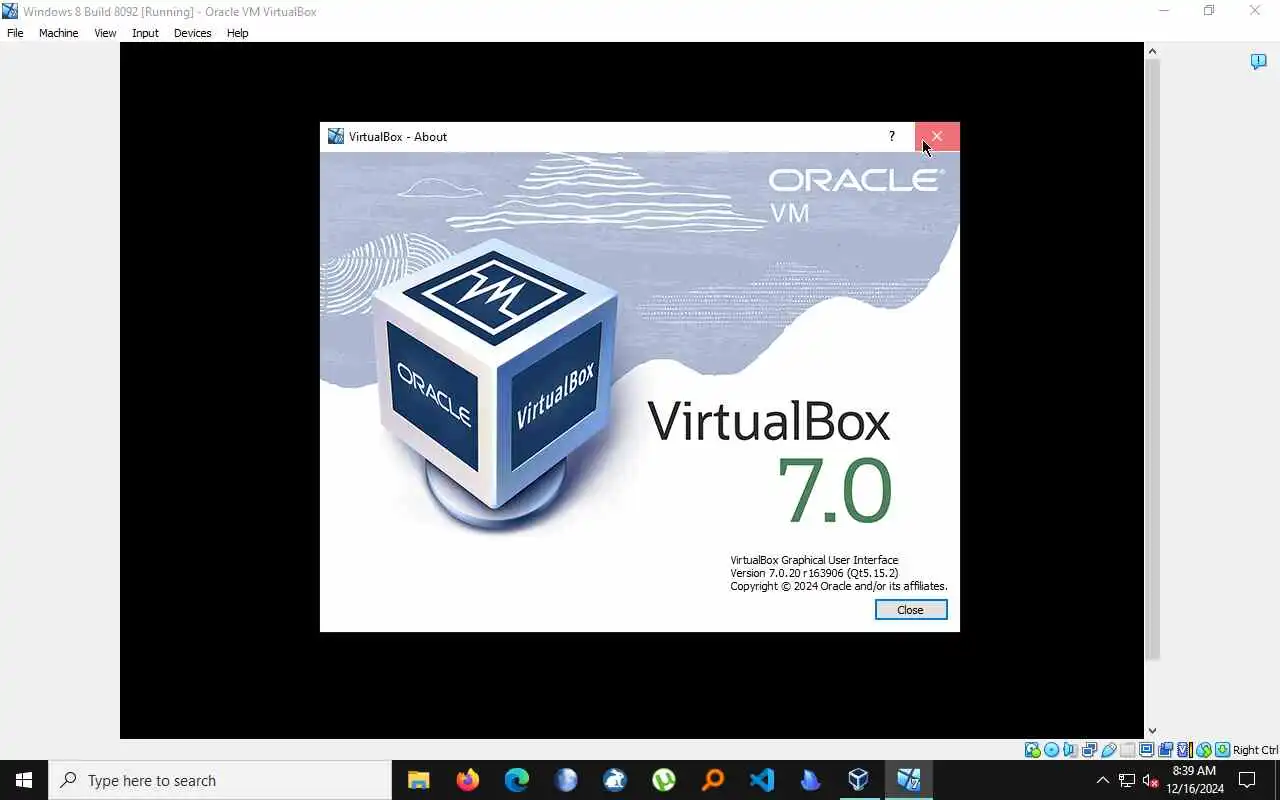Click the optical disc status icon

tap(1051, 750)
